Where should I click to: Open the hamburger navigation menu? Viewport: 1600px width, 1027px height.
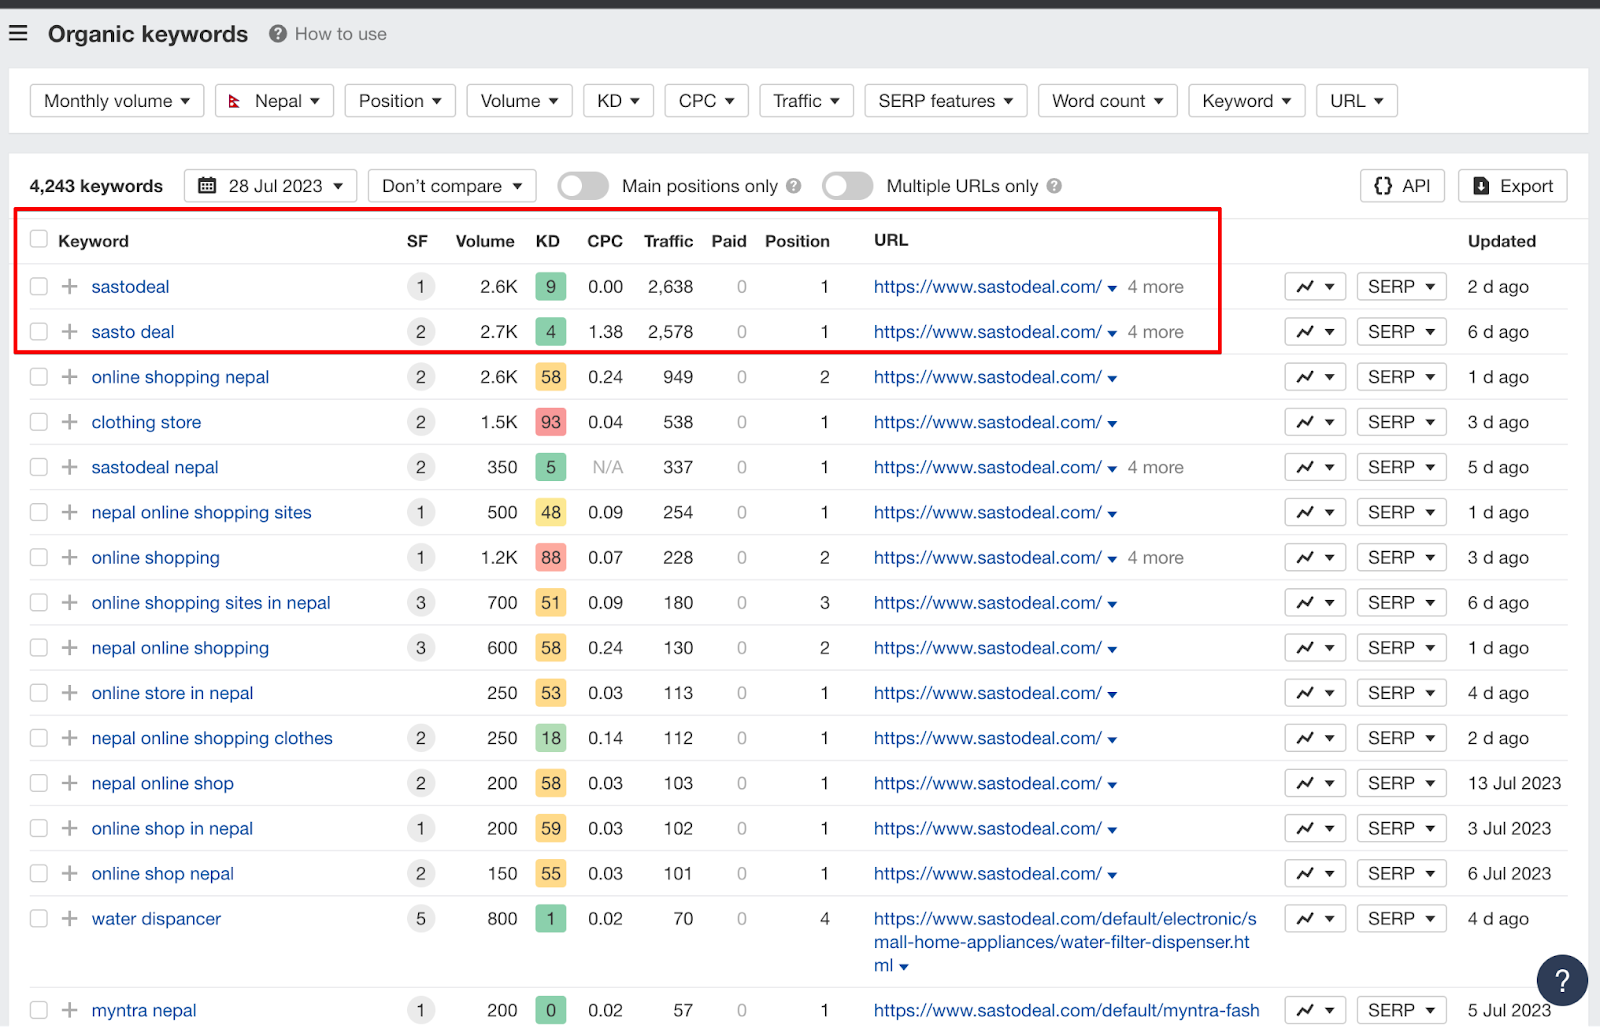18,34
